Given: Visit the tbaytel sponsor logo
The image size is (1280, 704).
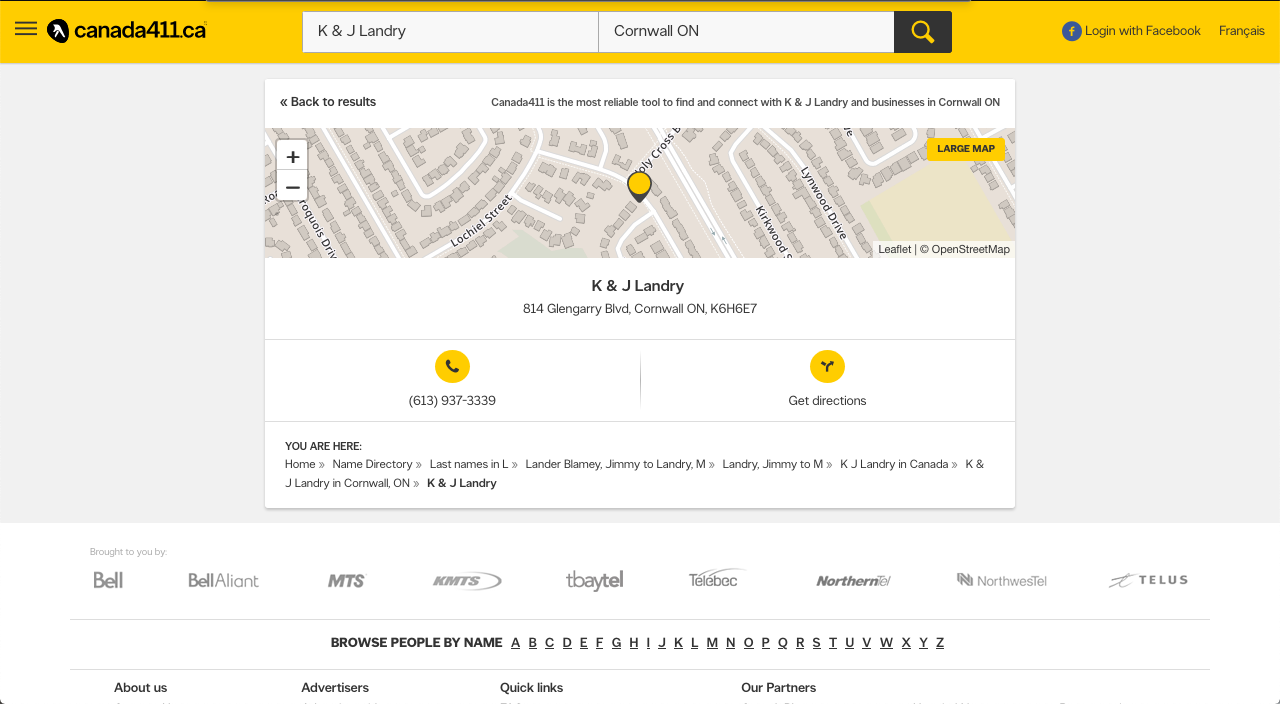Looking at the screenshot, I should (594, 581).
